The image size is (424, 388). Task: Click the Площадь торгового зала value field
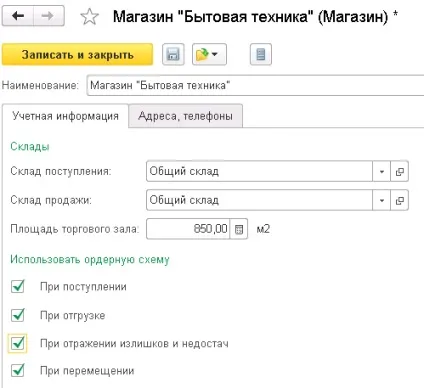tap(188, 229)
